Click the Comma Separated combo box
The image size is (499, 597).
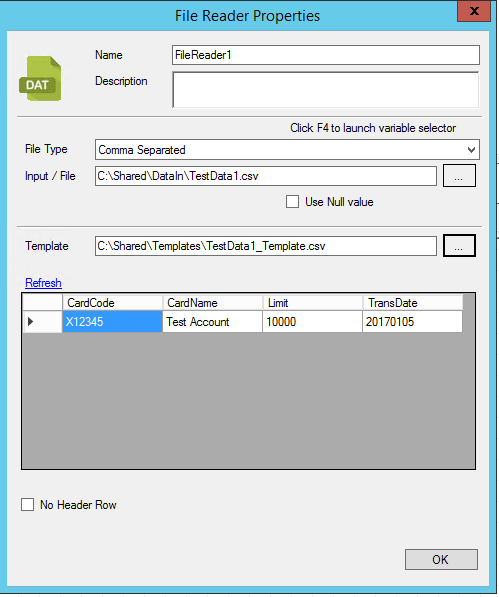coord(287,150)
